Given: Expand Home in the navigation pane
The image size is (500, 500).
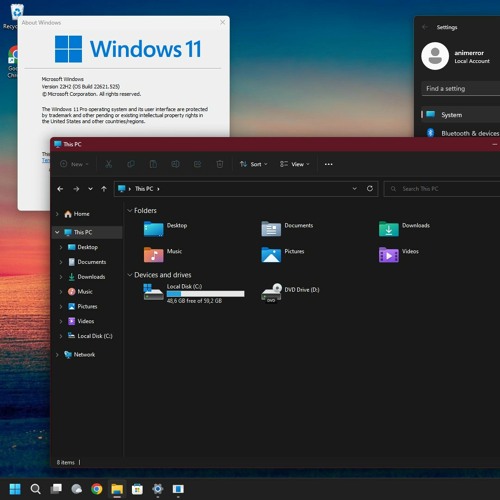Looking at the screenshot, I should 57,214.
